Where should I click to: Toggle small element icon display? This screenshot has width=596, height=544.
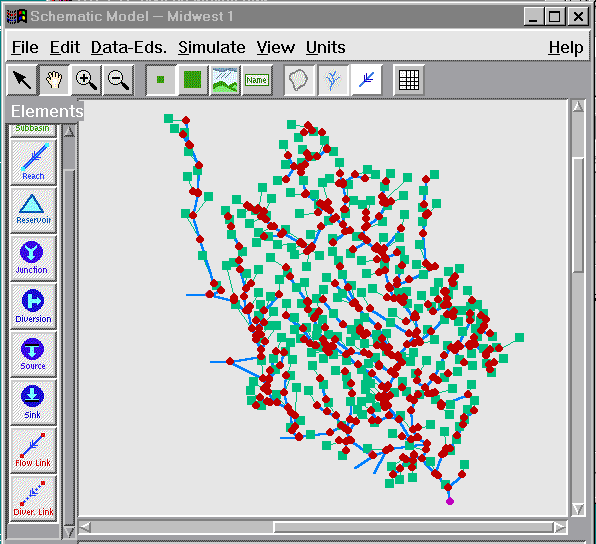pyautogui.click(x=161, y=80)
